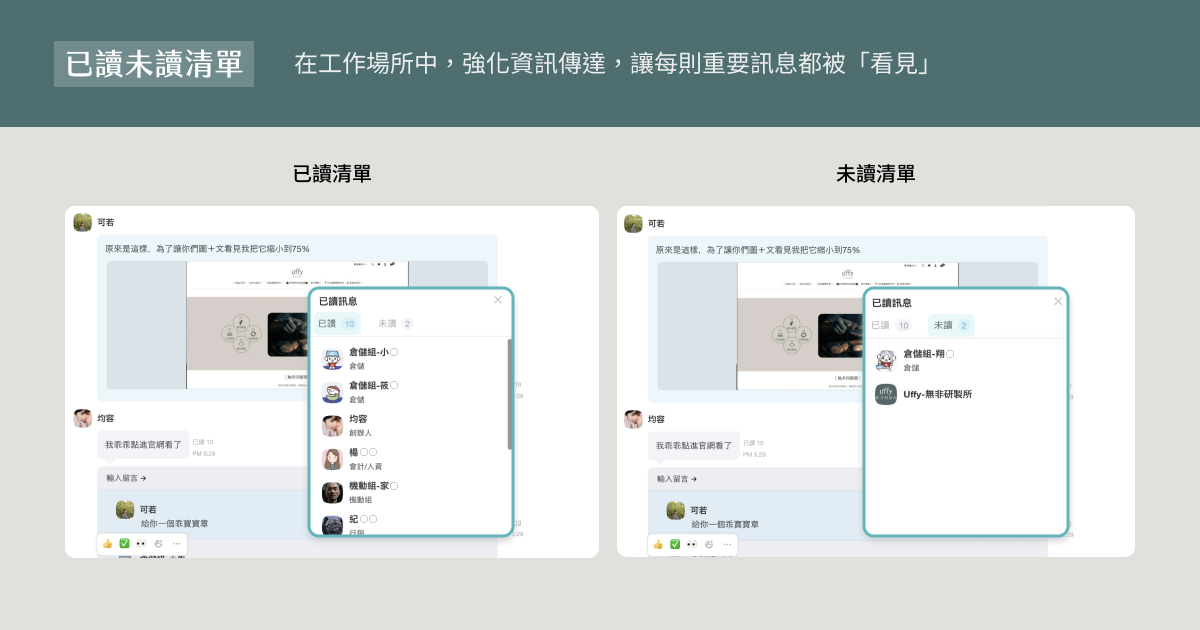This screenshot has width=1200, height=630.
Task: Click 機動組-家 avatar in read list
Action: (x=333, y=492)
